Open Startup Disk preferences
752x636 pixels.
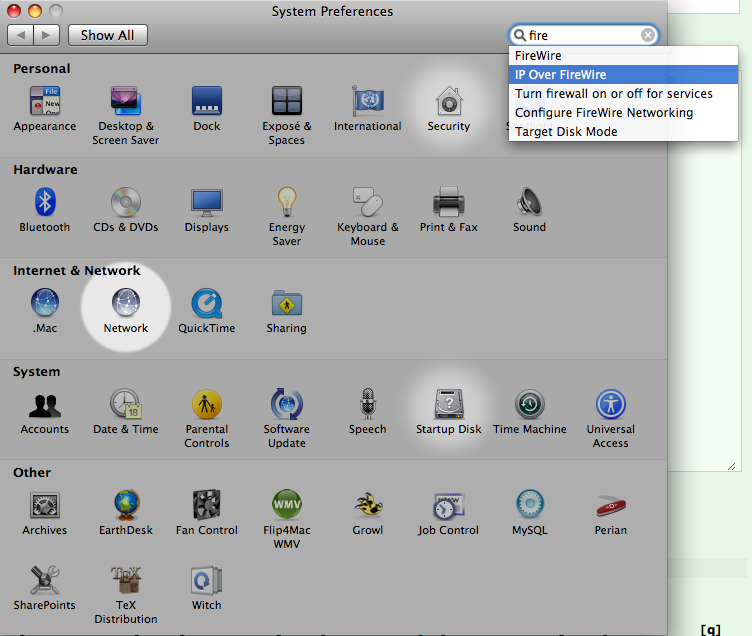point(448,405)
